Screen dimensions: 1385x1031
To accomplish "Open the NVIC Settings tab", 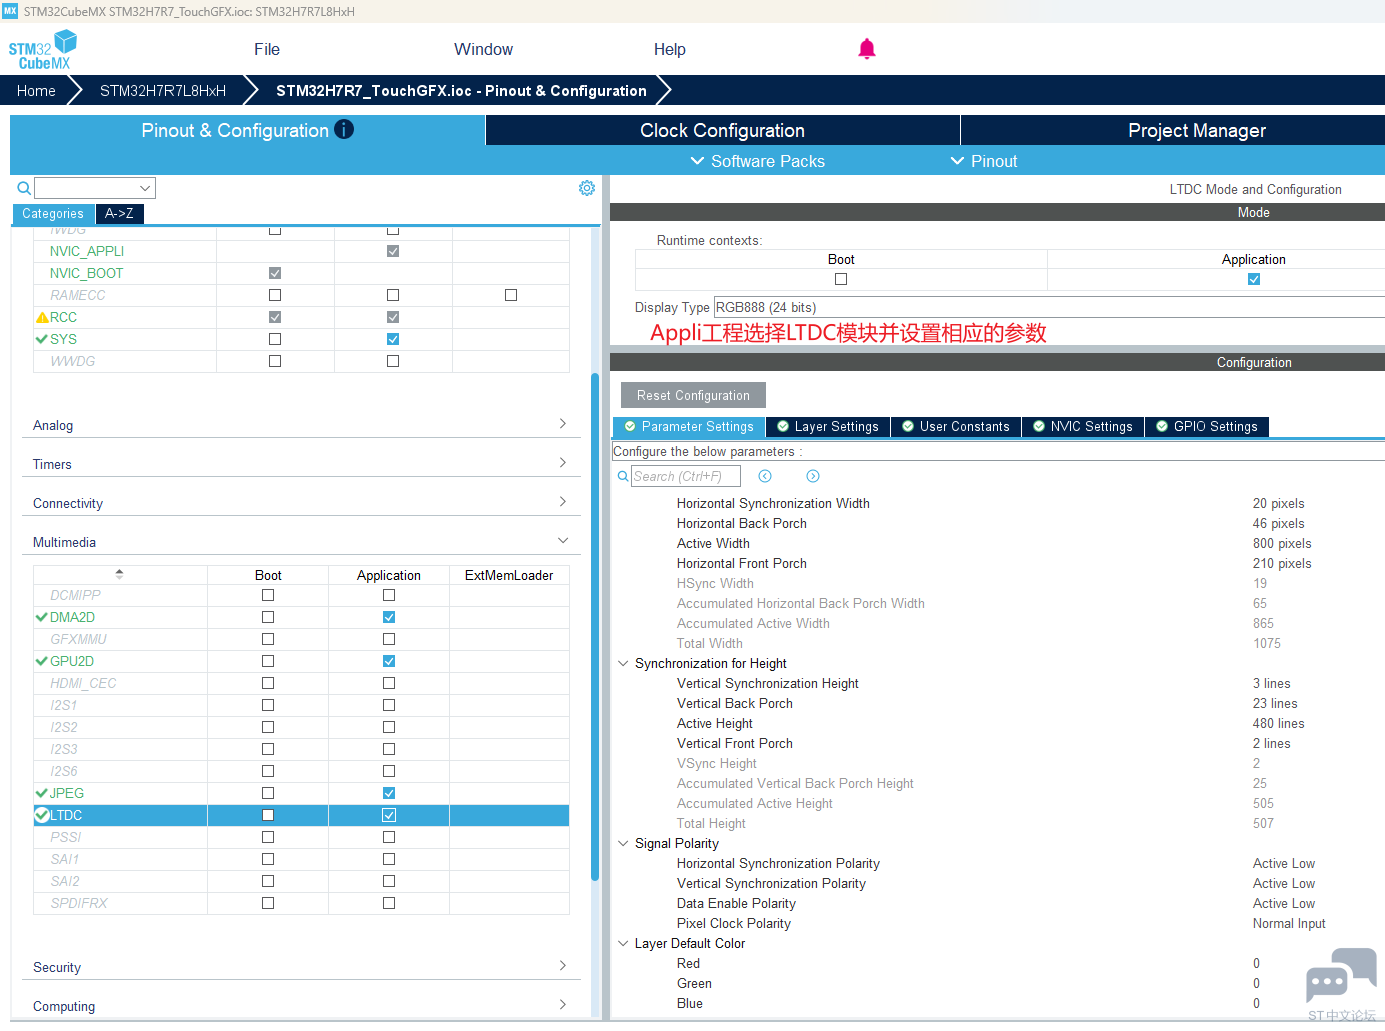I will pos(1083,427).
